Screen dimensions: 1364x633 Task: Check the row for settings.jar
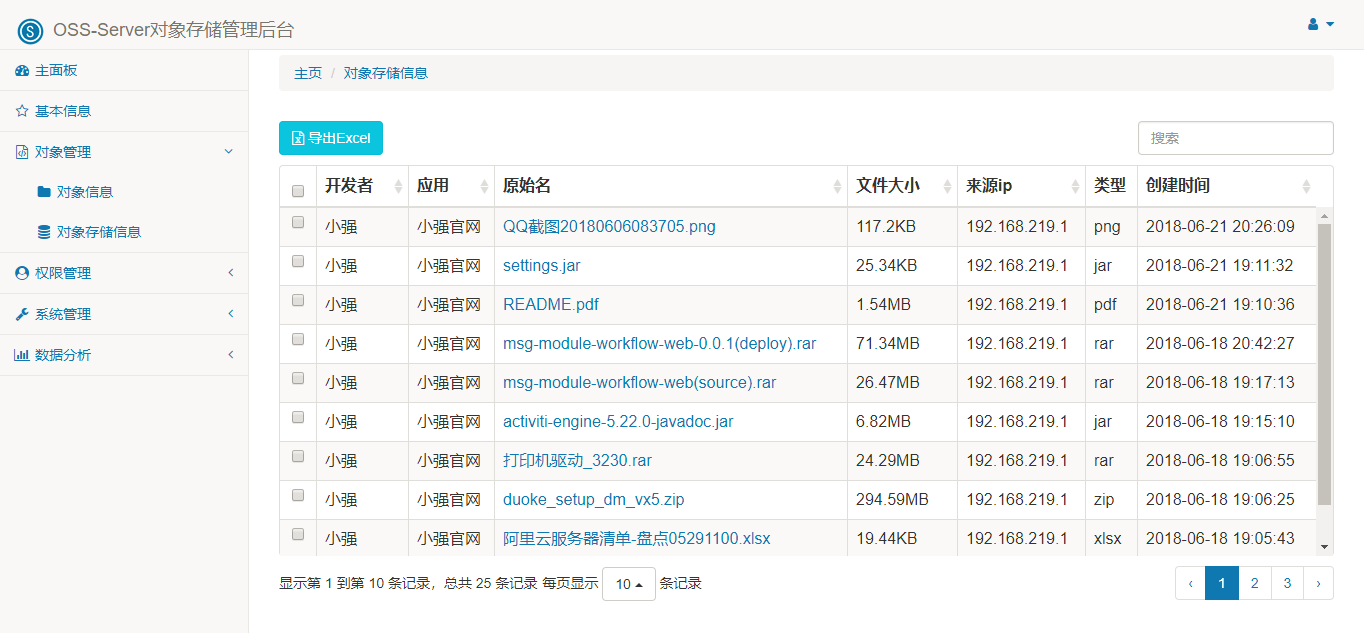tap(298, 261)
